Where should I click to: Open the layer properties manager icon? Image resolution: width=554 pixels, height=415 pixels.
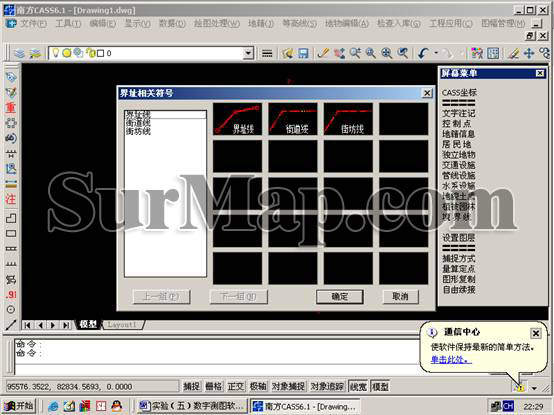click(20, 54)
